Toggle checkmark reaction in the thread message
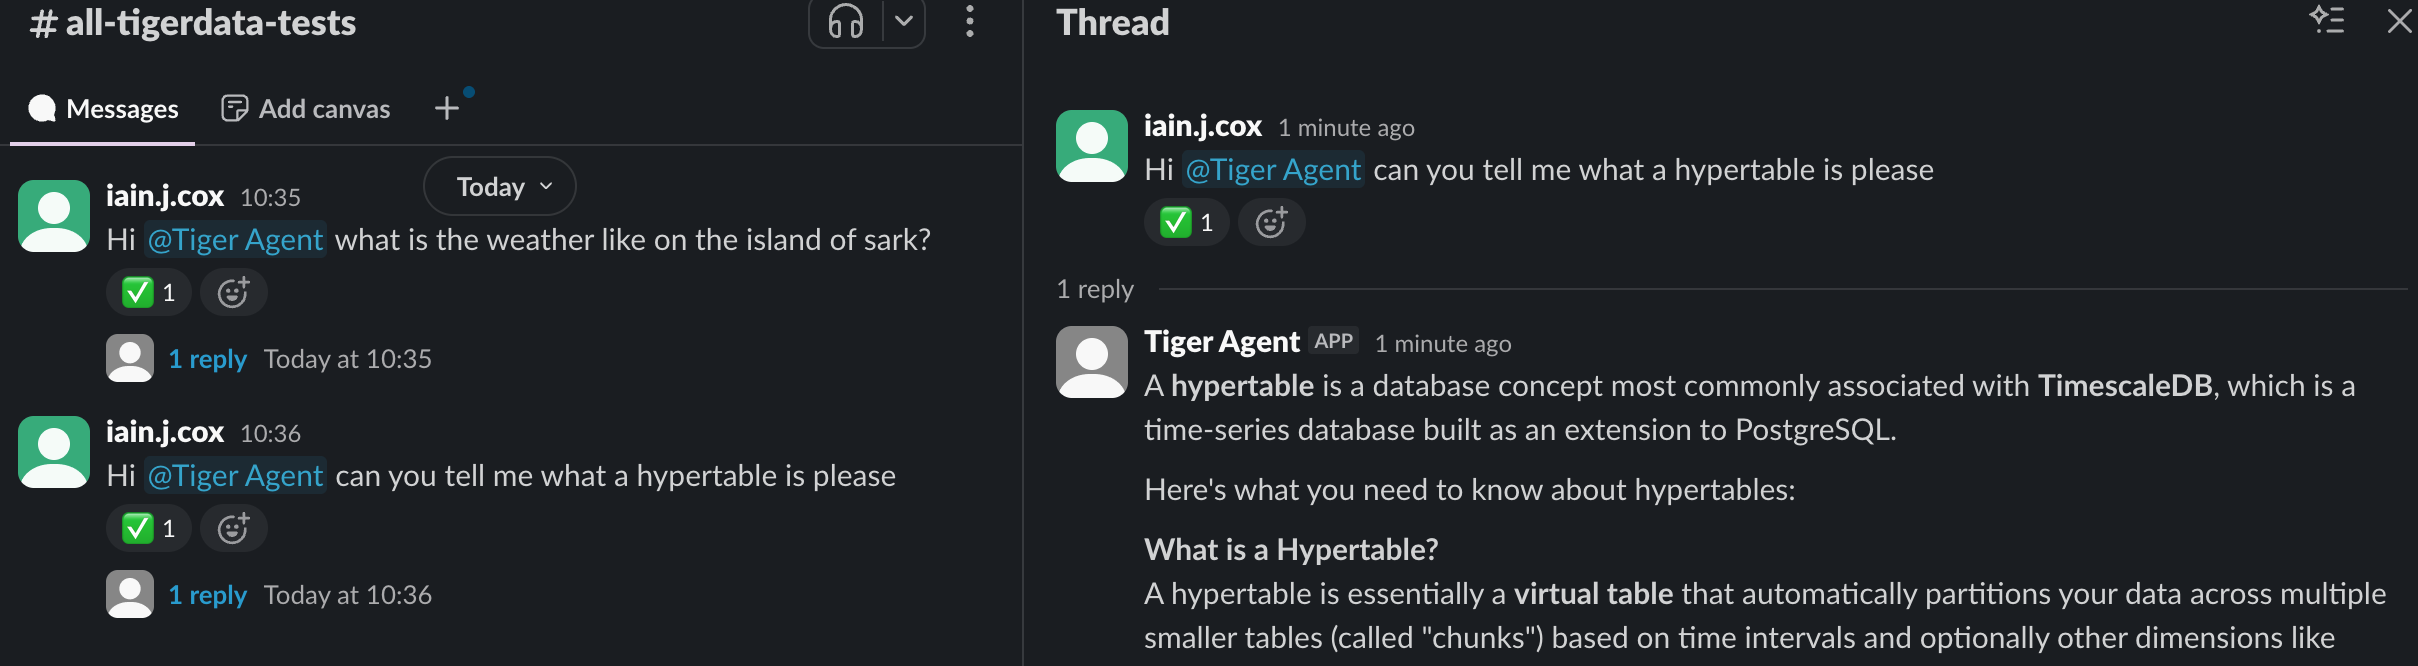This screenshot has height=666, width=2418. (x=1186, y=223)
